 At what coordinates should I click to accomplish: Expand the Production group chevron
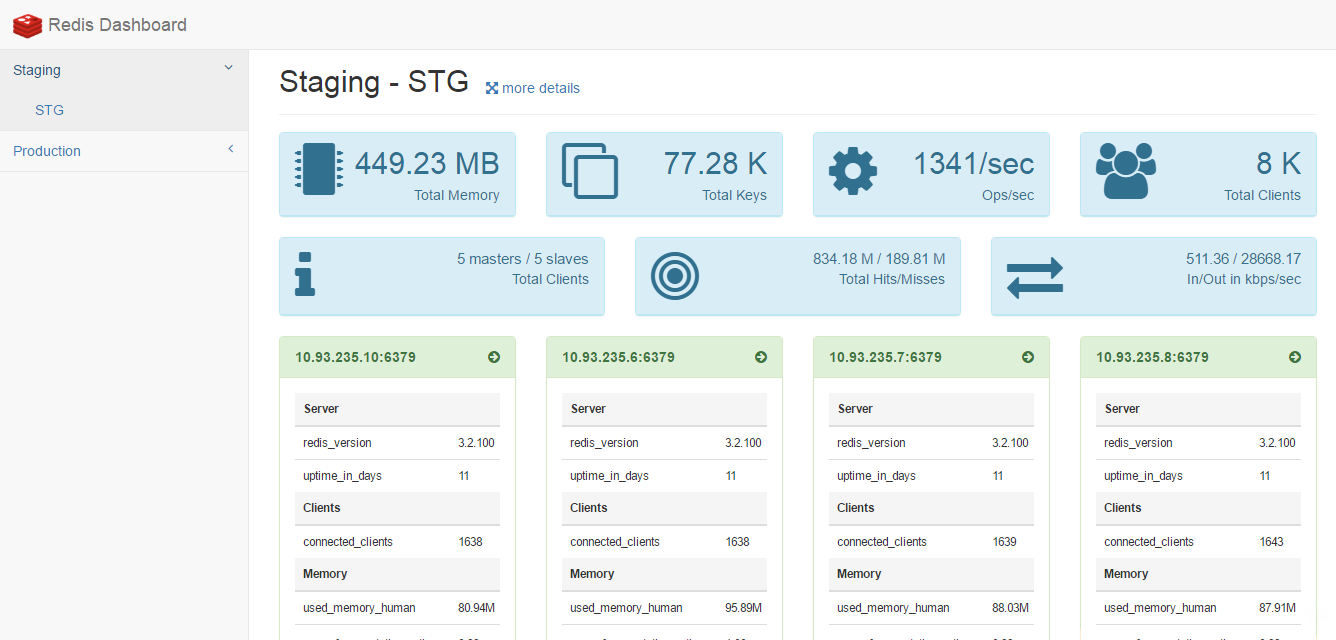click(x=230, y=149)
